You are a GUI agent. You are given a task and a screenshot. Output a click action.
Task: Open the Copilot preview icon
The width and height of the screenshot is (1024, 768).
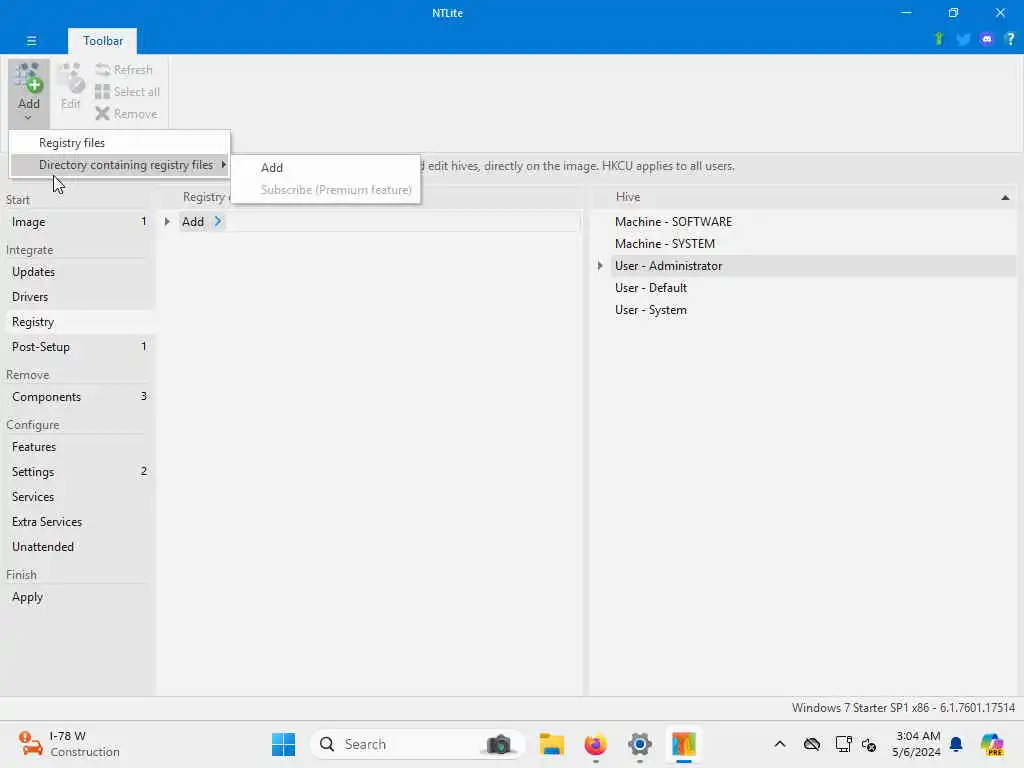click(992, 744)
